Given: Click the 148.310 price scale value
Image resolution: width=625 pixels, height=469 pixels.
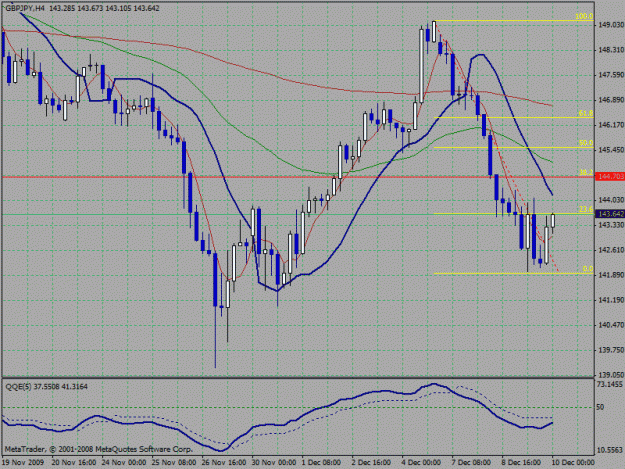Looking at the screenshot, I should (x=611, y=50).
